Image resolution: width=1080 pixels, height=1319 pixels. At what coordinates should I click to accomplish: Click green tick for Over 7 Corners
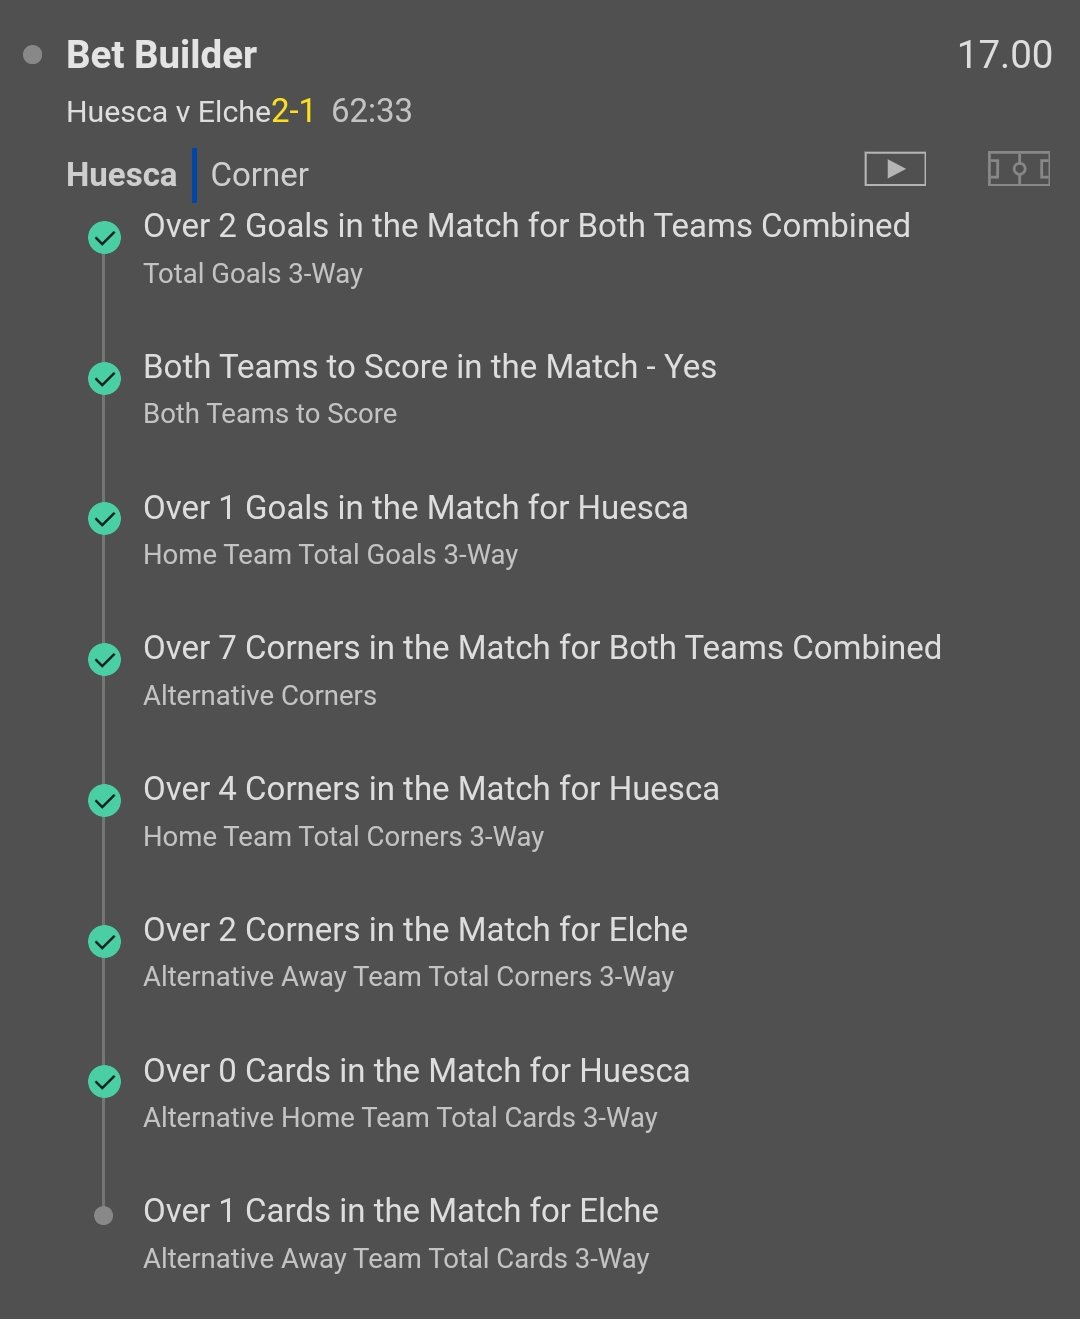(104, 660)
